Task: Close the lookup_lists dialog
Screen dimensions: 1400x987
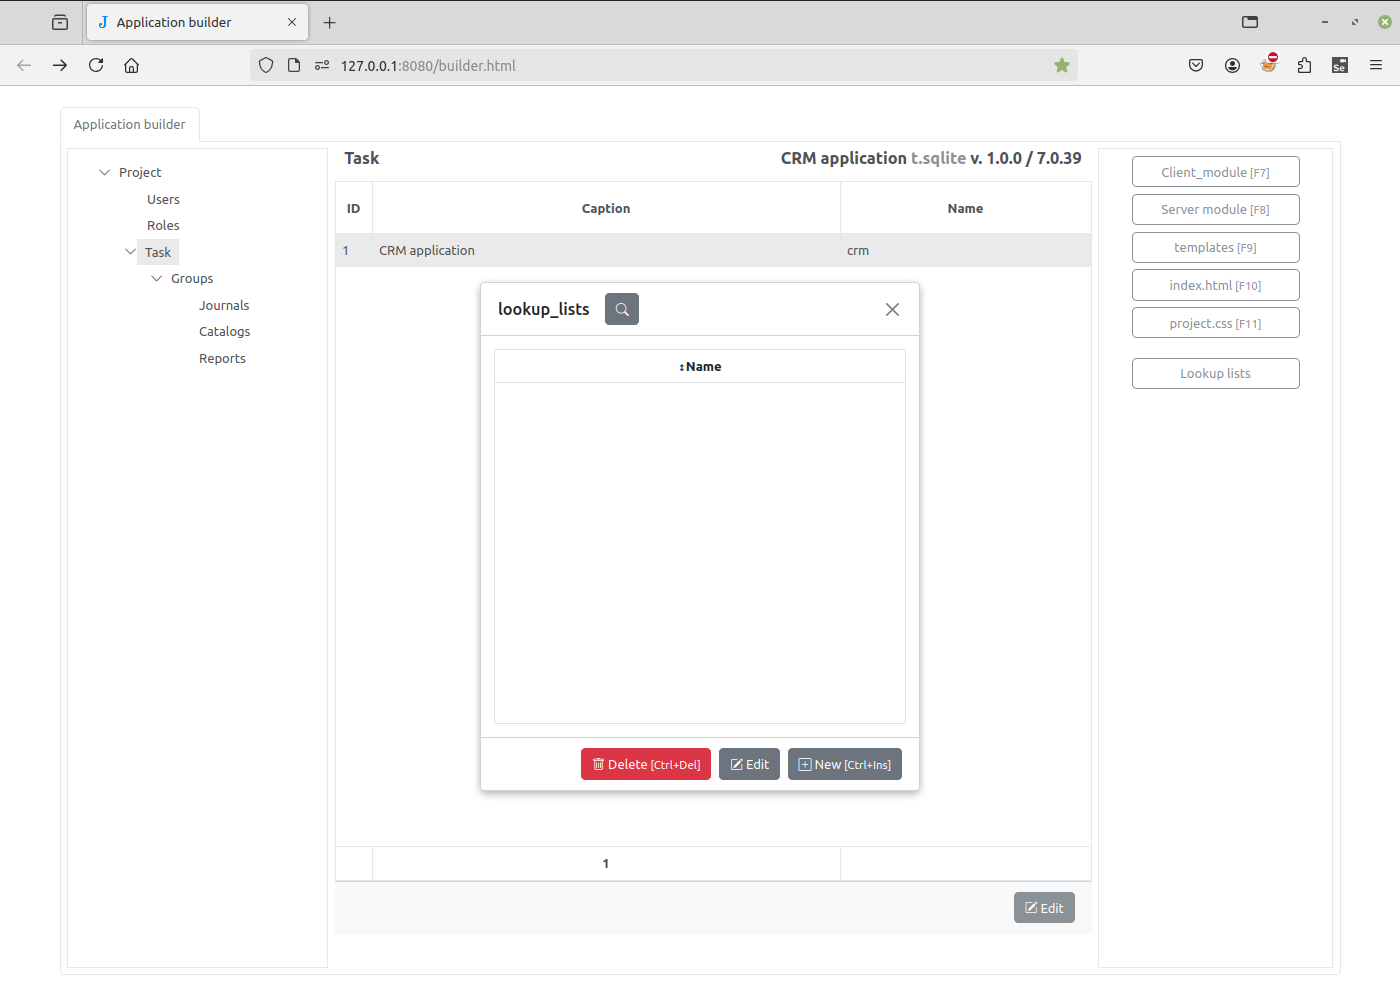Action: click(892, 310)
